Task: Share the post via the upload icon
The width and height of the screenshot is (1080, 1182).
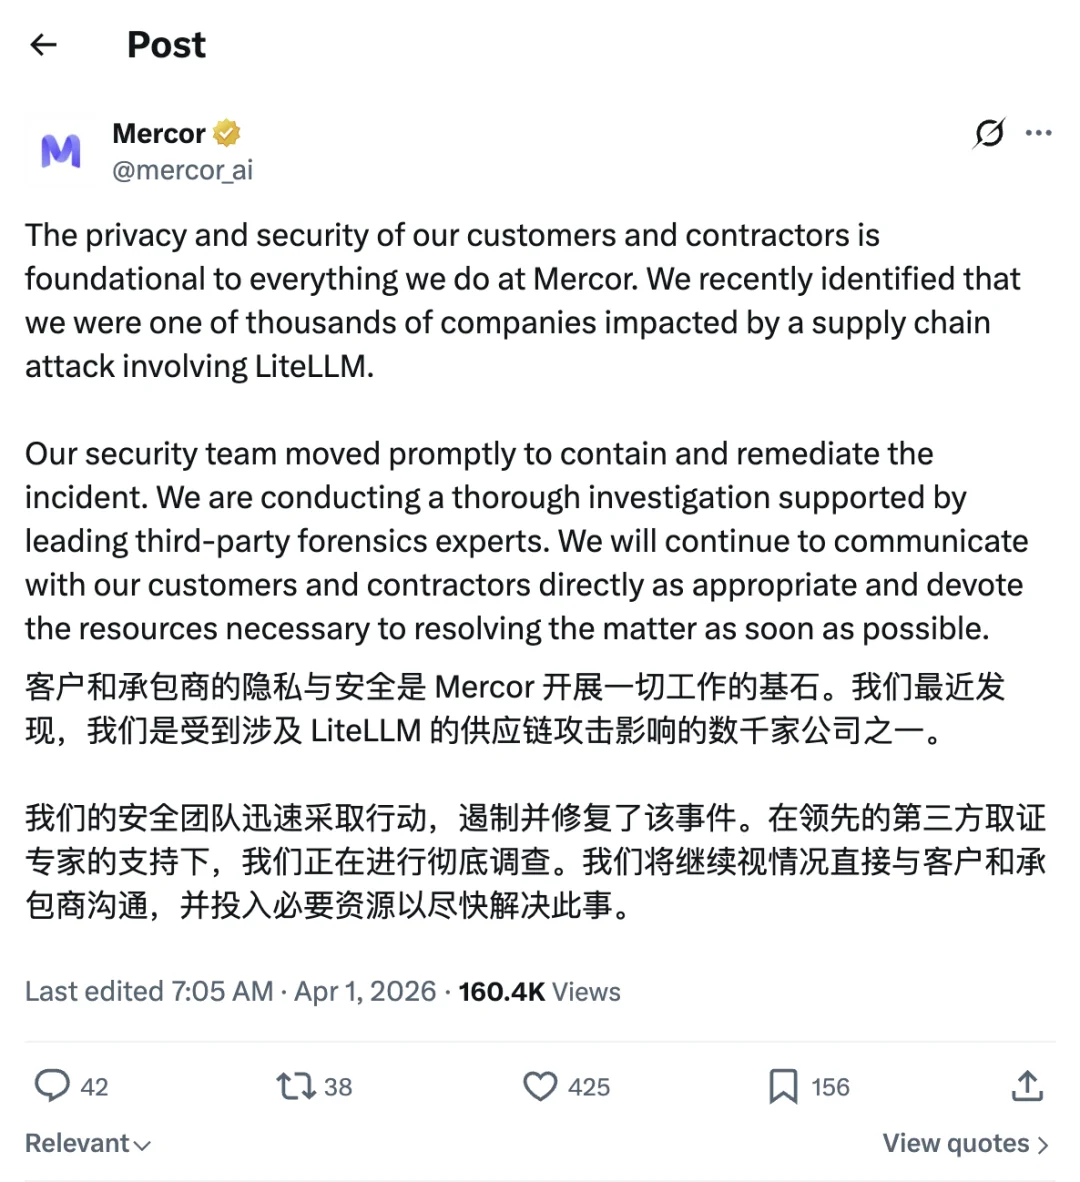Action: point(1027,1086)
